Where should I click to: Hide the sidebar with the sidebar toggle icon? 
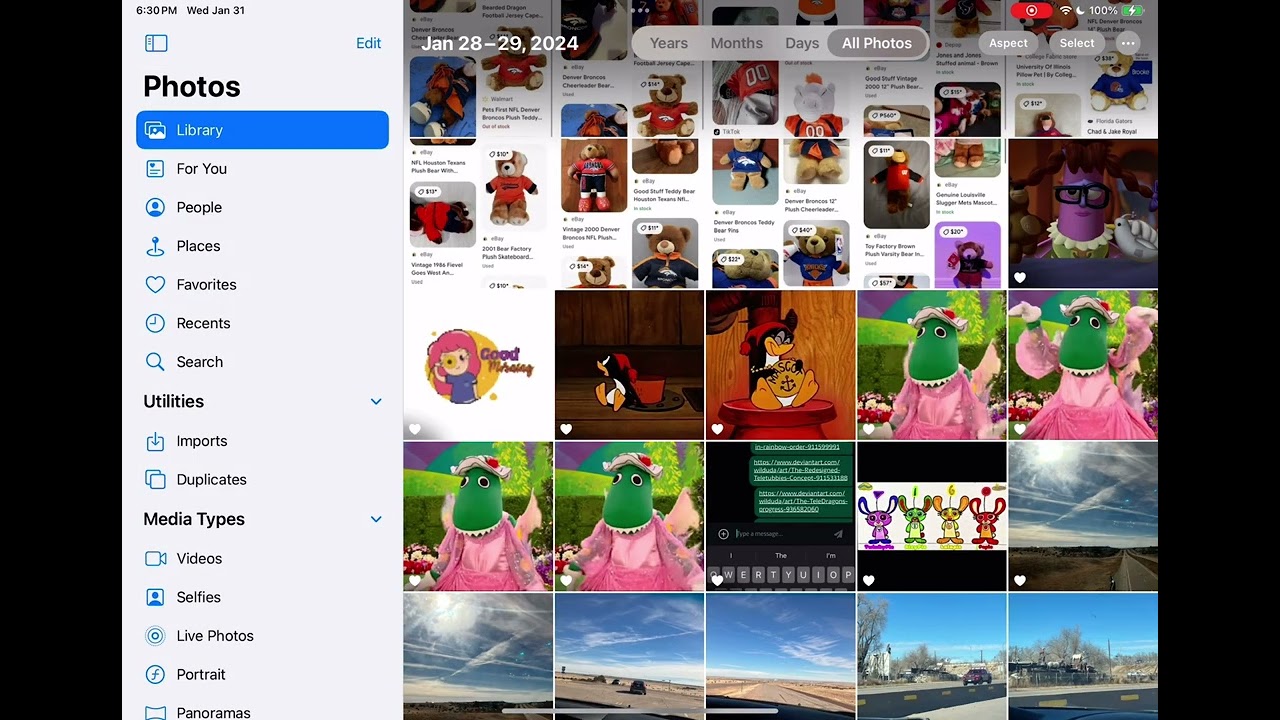(156, 43)
